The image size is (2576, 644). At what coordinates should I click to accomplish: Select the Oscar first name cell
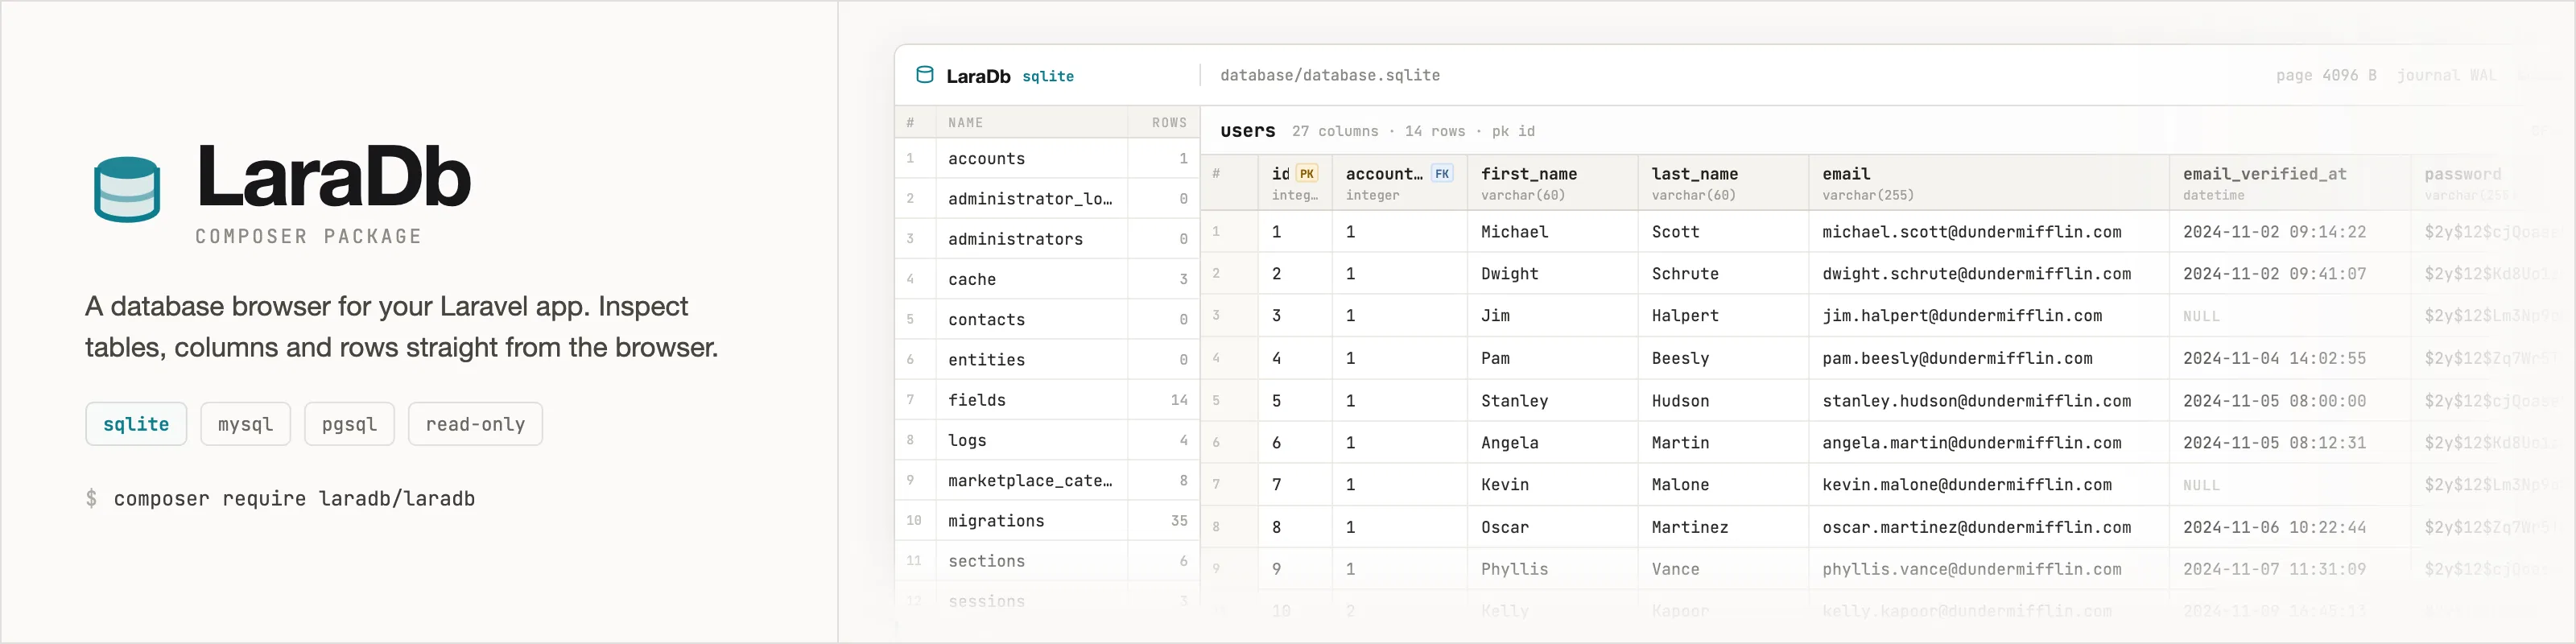point(1553,527)
